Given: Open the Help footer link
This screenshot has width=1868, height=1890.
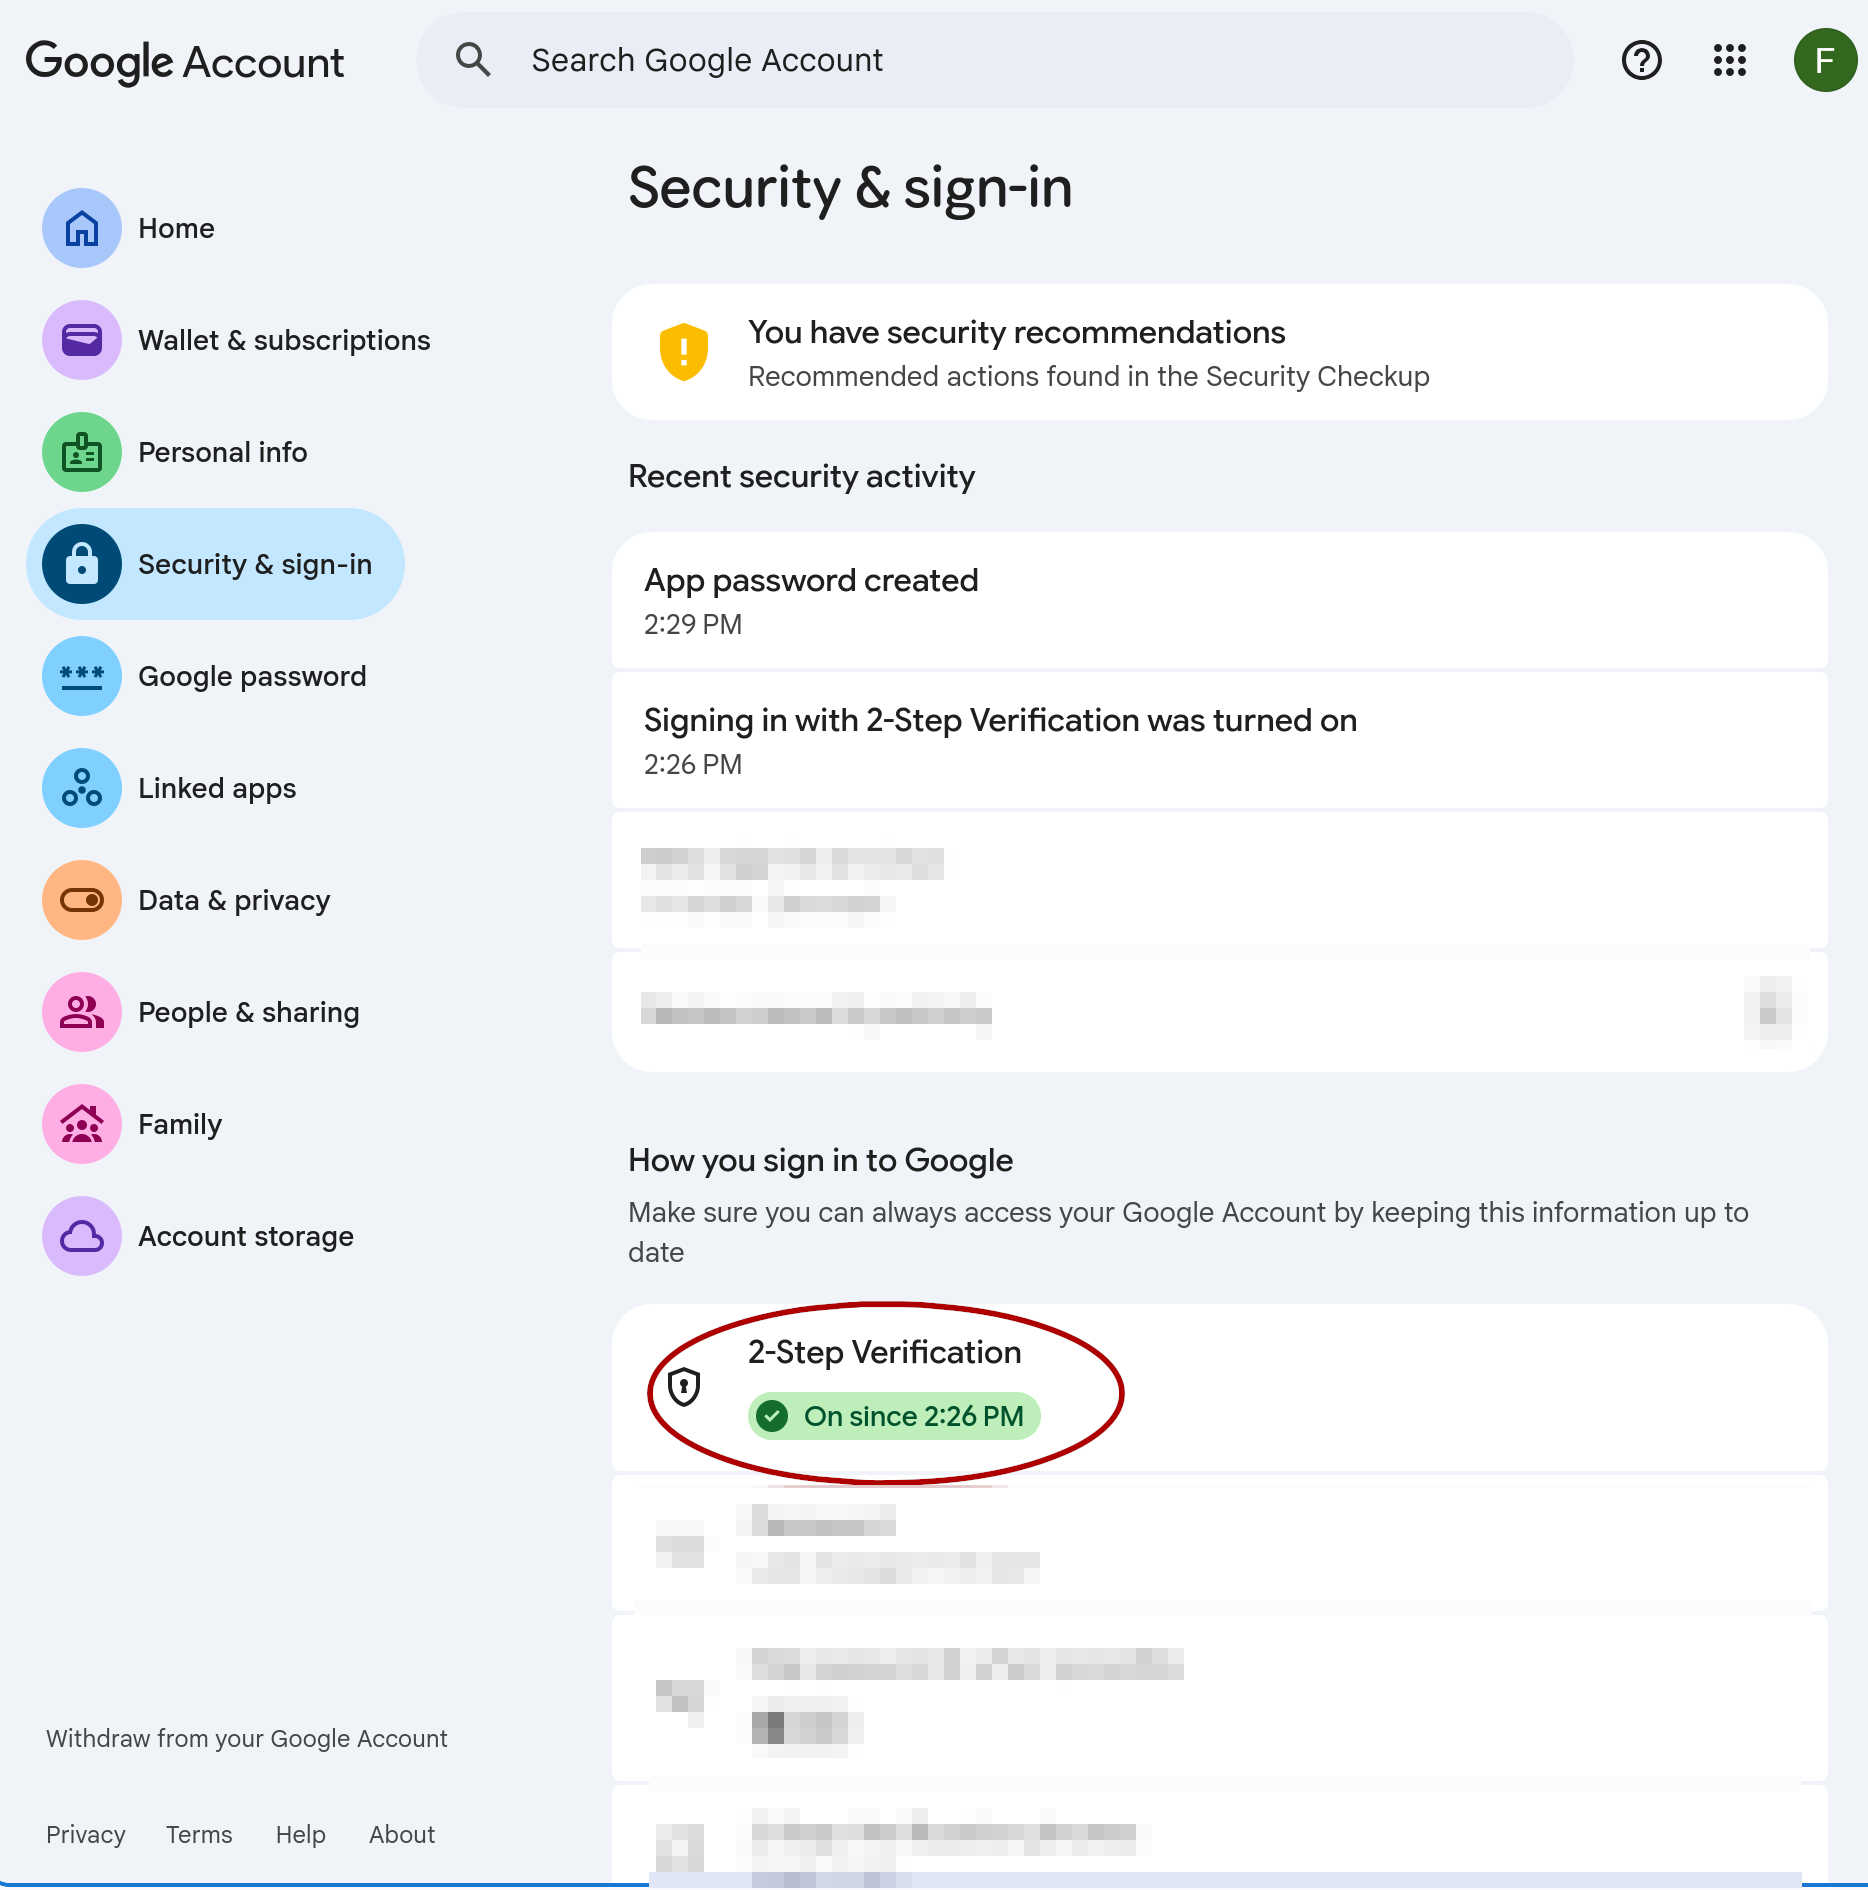Looking at the screenshot, I should tap(301, 1834).
